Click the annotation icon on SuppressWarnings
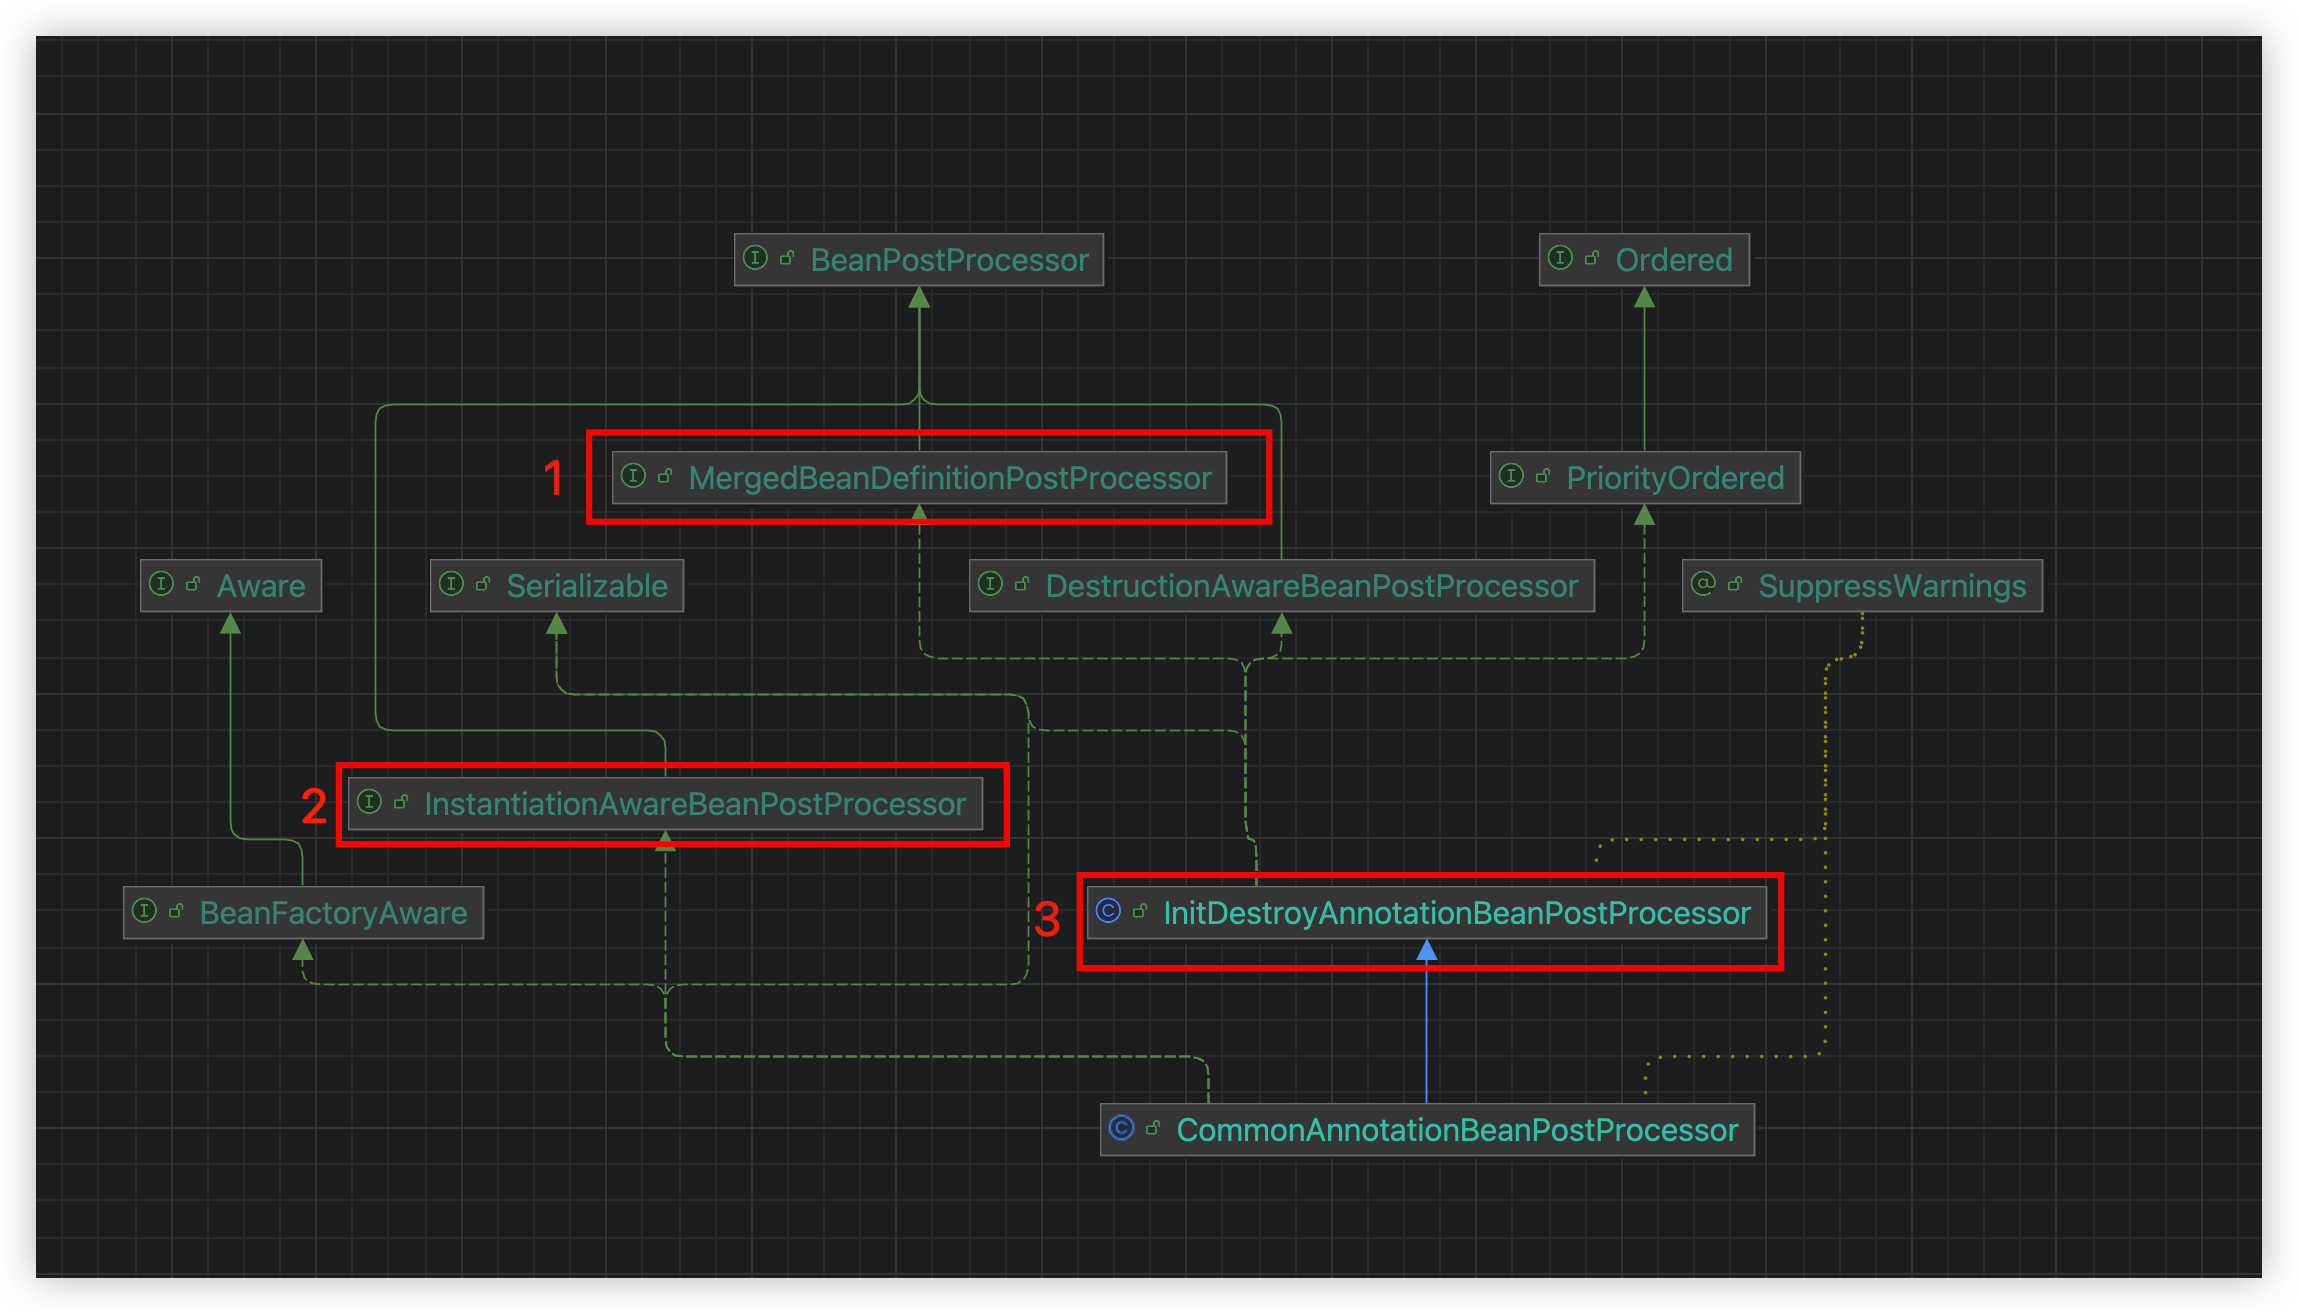This screenshot has height=1314, width=2298. coord(1704,584)
